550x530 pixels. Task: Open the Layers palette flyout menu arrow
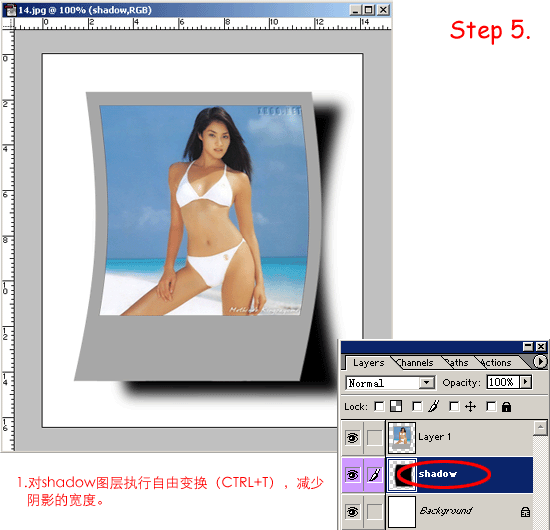click(540, 361)
